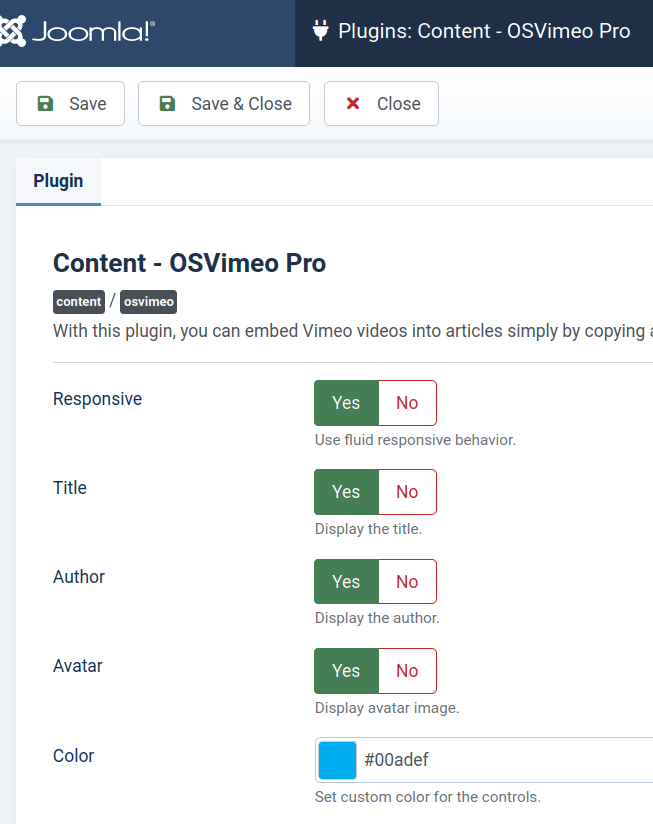Open the blue color swatch picker
Image resolution: width=653 pixels, height=824 pixels.
[337, 760]
